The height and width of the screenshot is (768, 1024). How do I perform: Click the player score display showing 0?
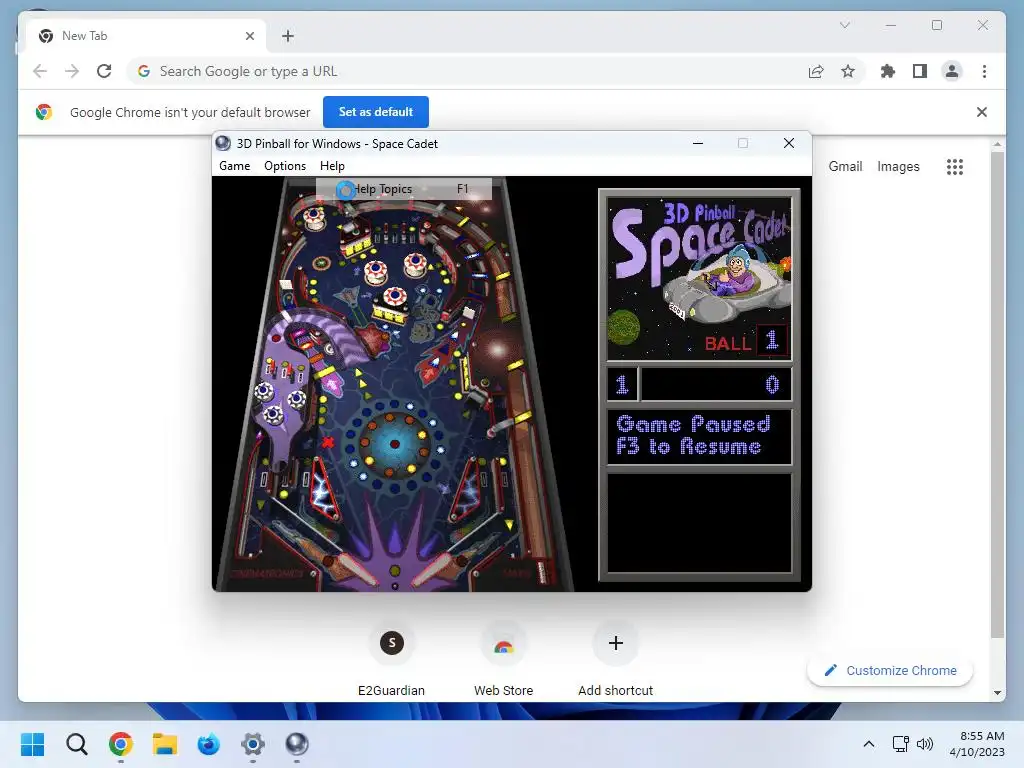pos(716,385)
